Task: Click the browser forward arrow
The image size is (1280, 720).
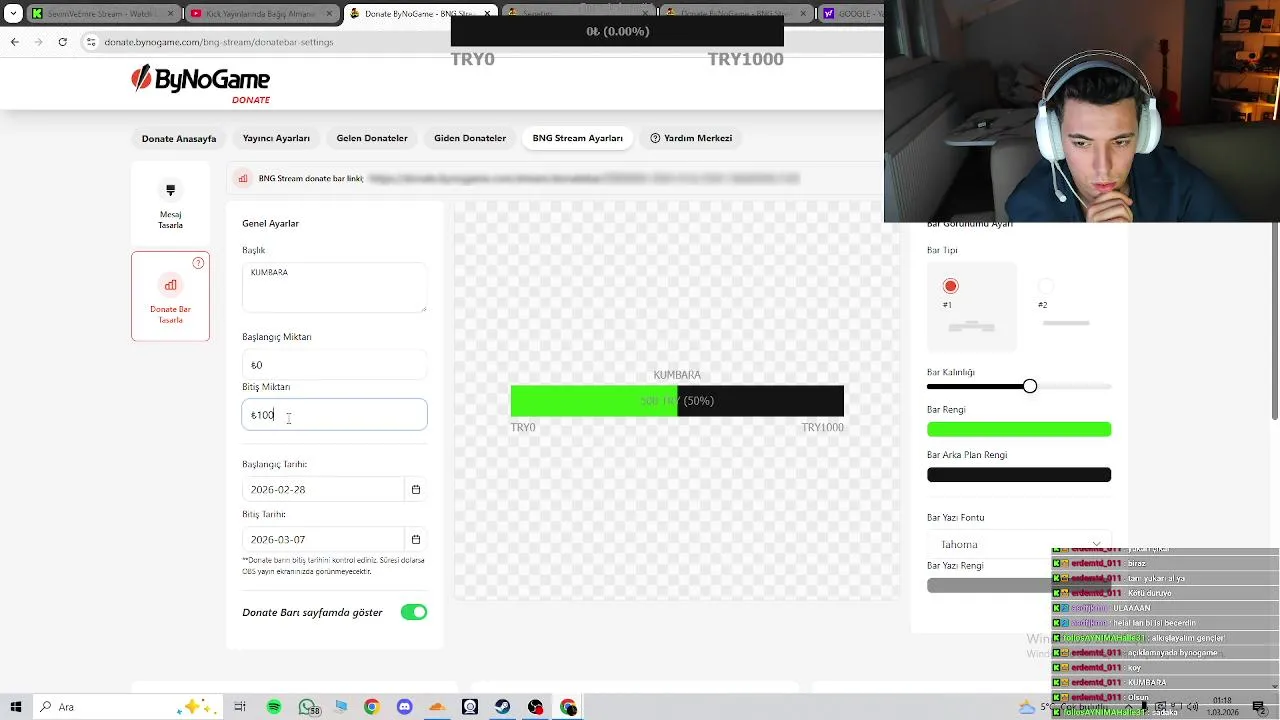Action: point(39,42)
